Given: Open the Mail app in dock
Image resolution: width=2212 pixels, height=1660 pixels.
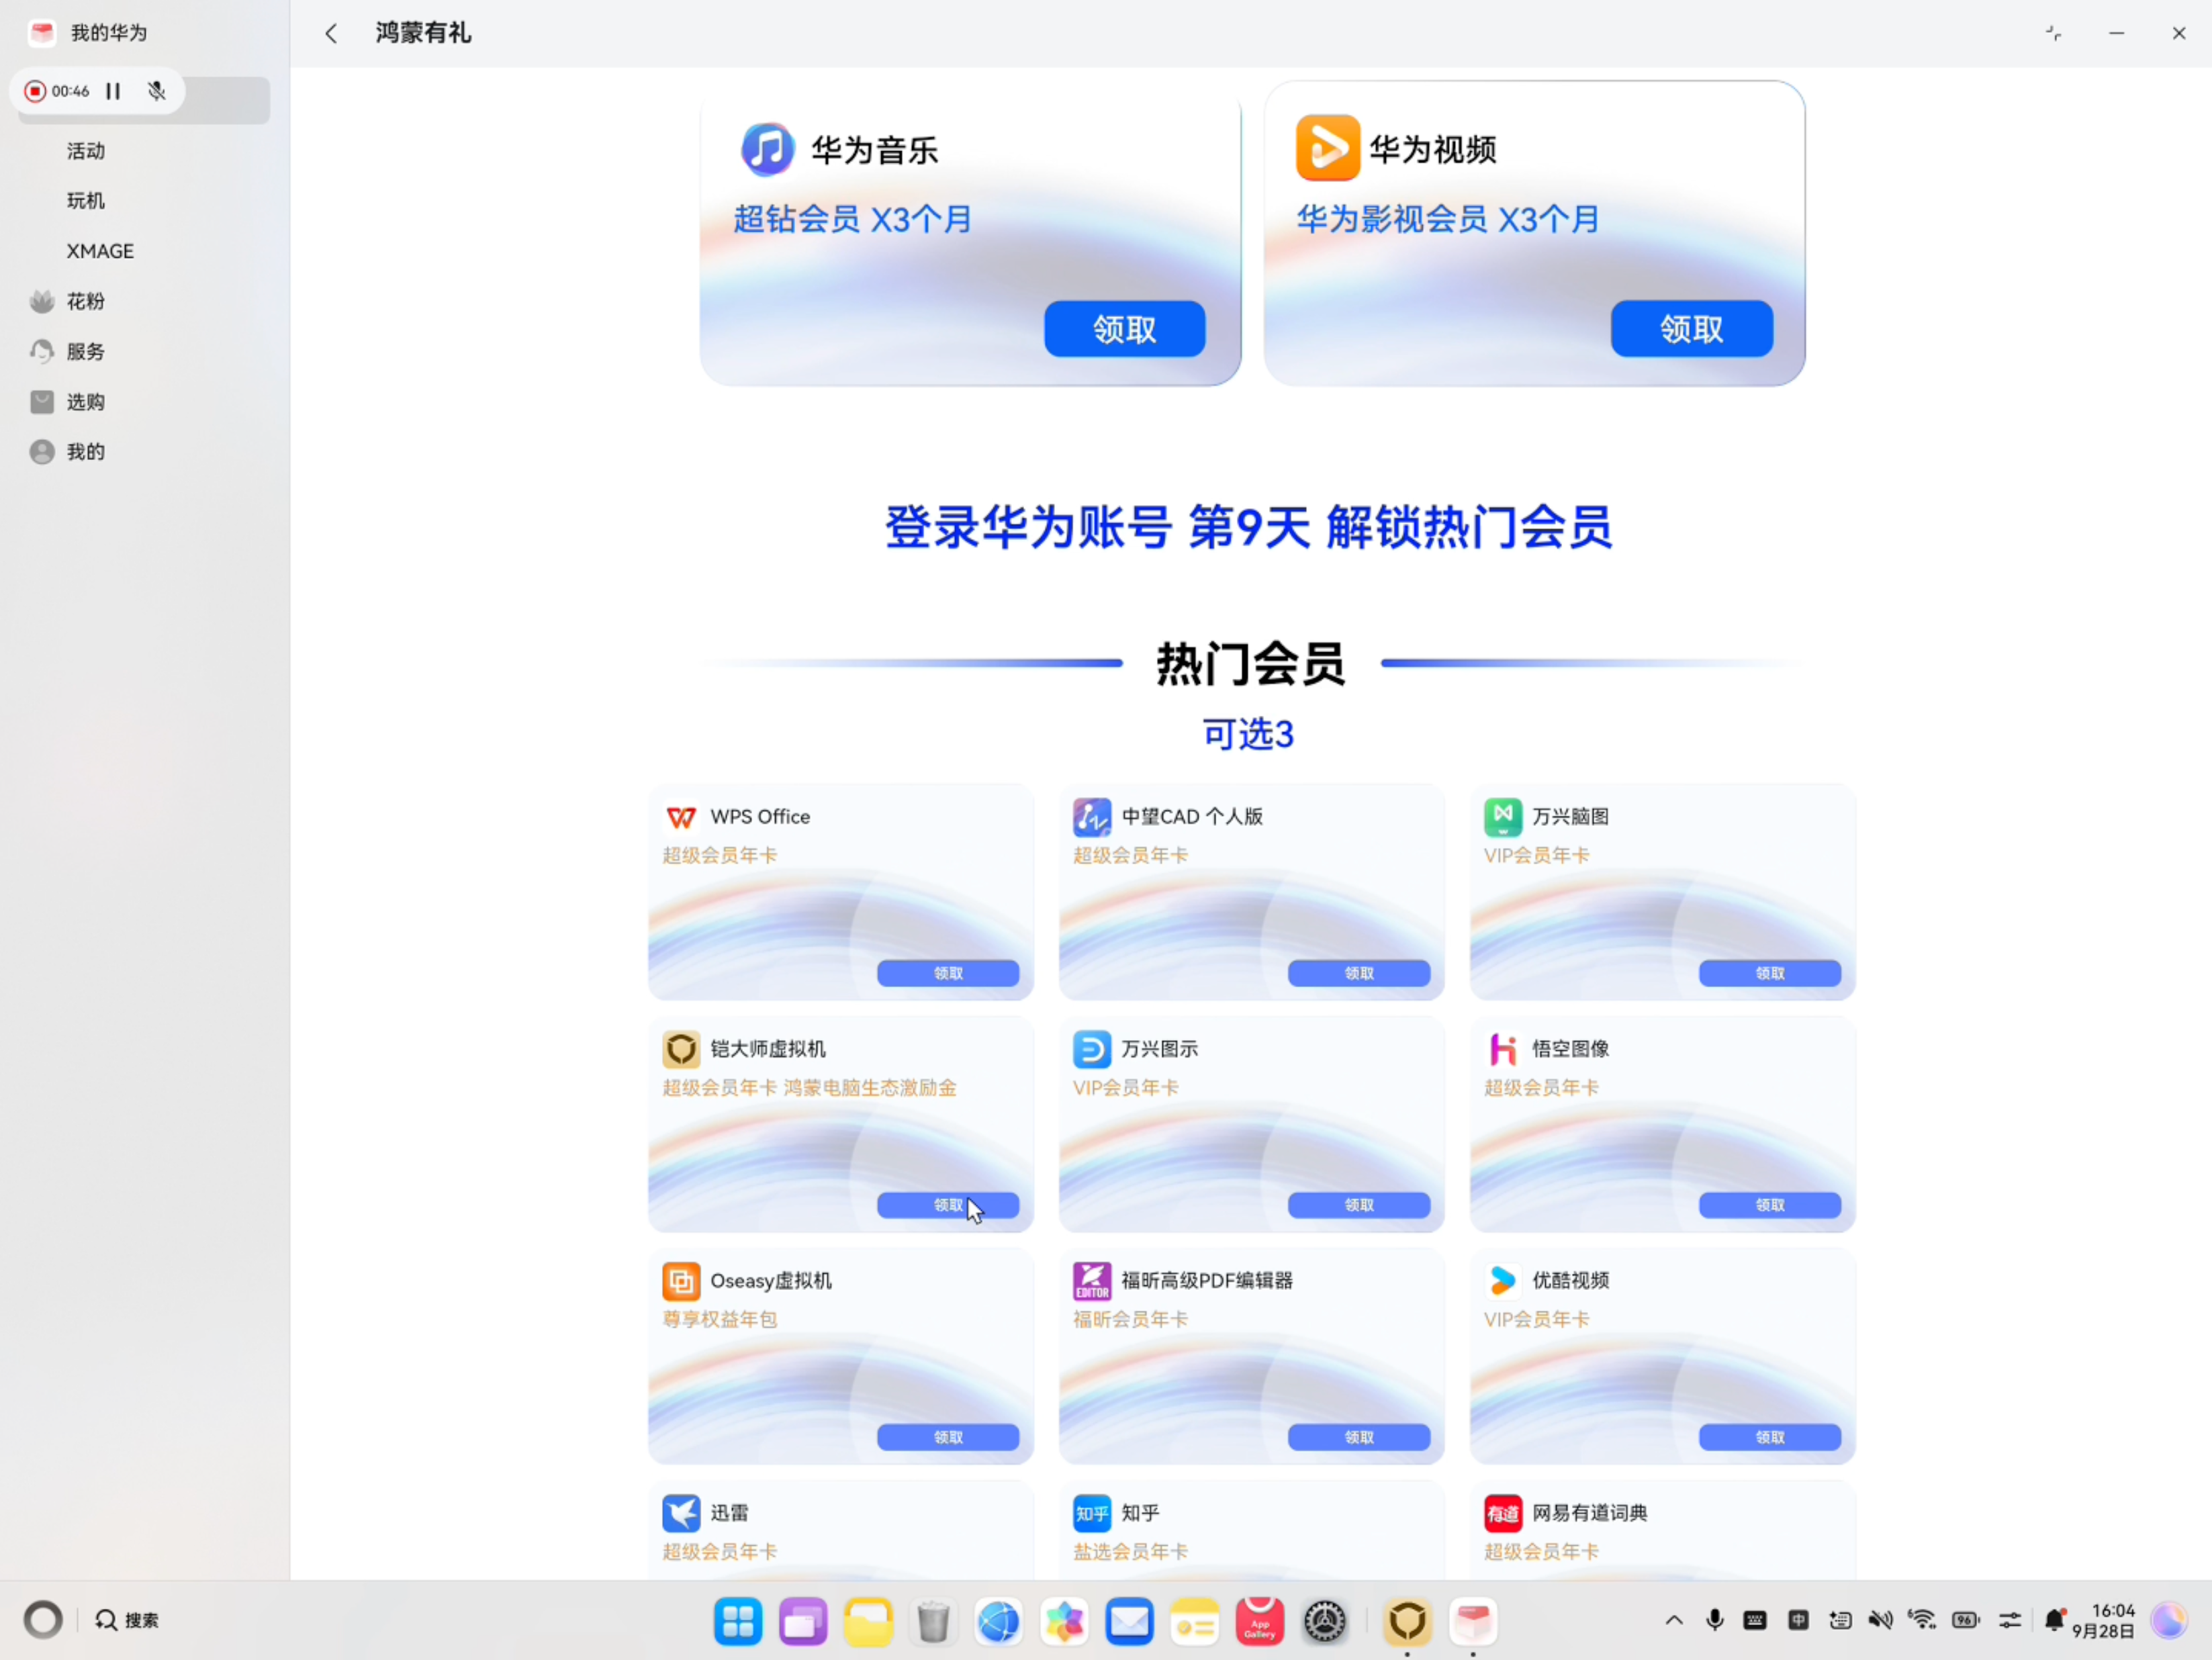Looking at the screenshot, I should (x=1129, y=1621).
